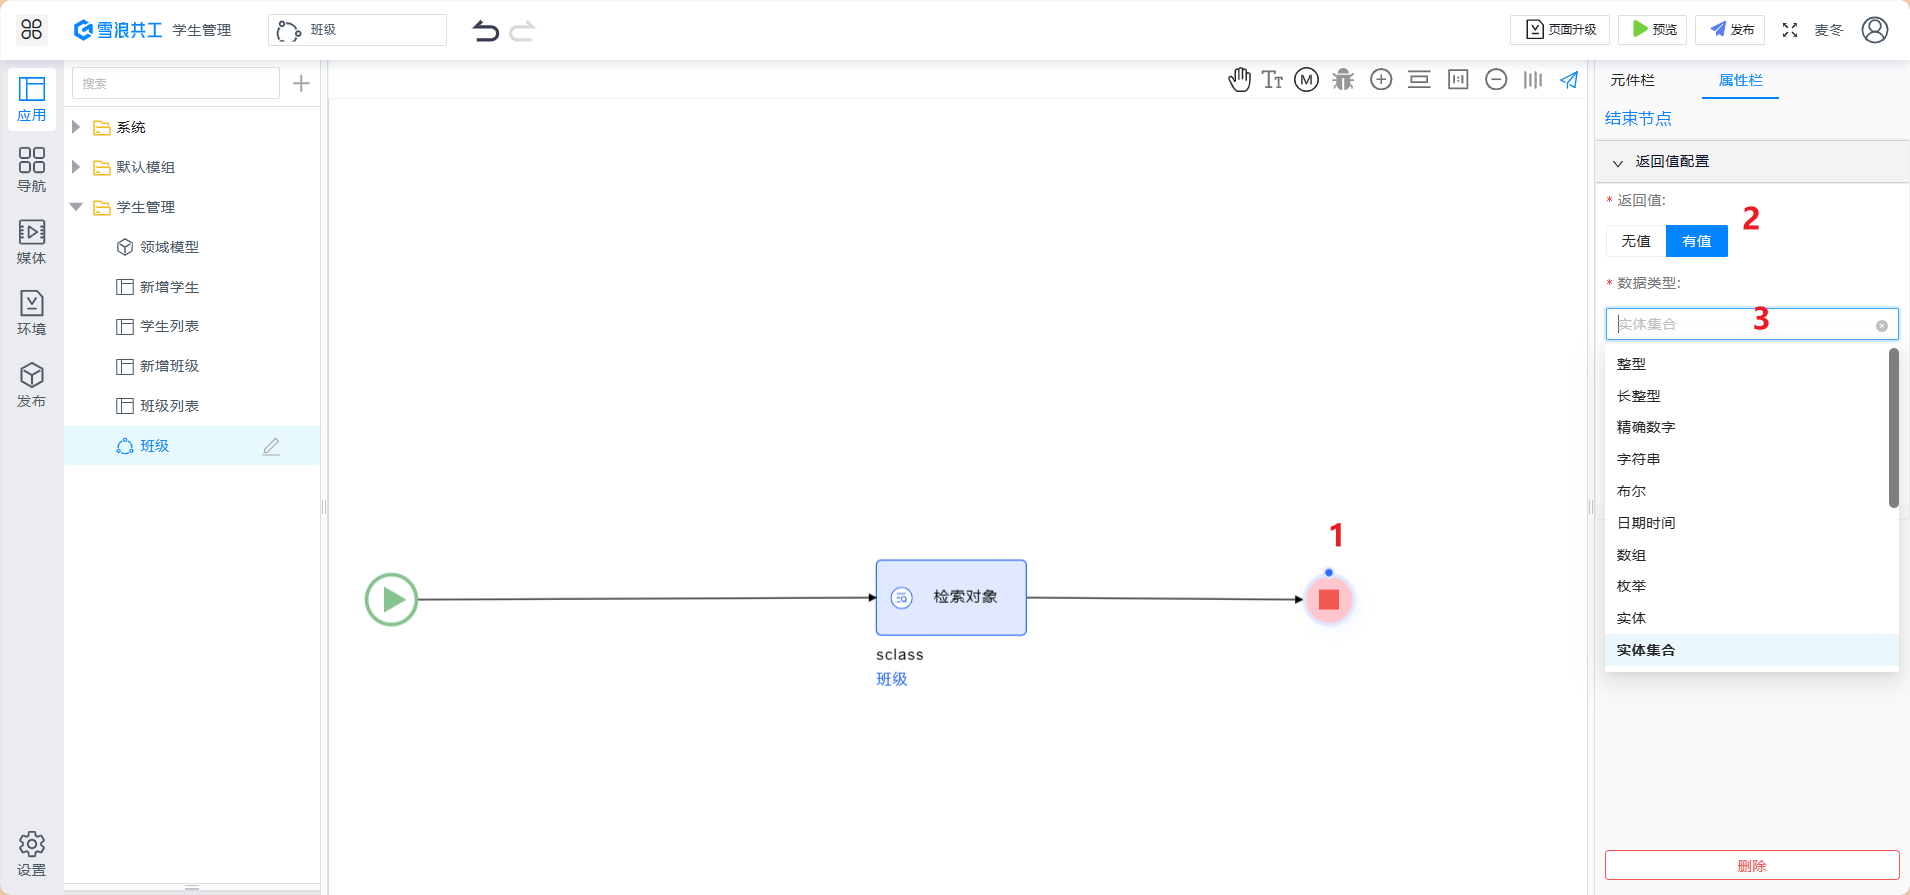Open the 导航 sidebar section
This screenshot has width=1910, height=895.
[32, 170]
